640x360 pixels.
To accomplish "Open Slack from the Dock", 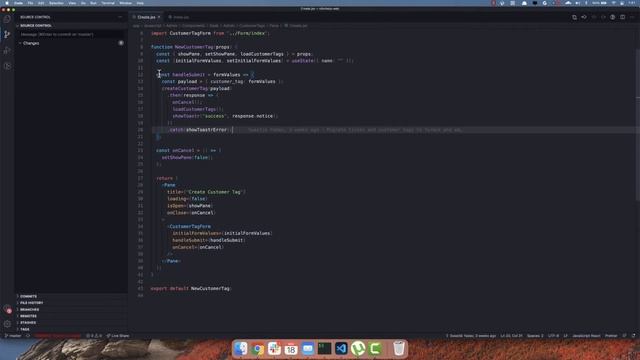I will click(274, 349).
